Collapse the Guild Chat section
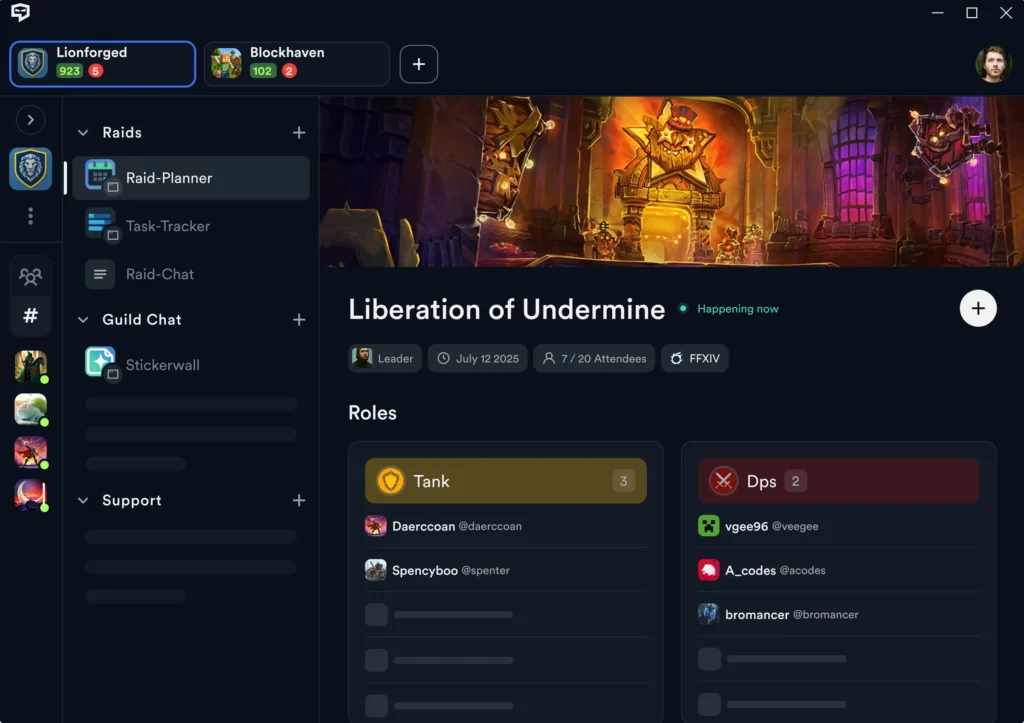 pyautogui.click(x=83, y=319)
